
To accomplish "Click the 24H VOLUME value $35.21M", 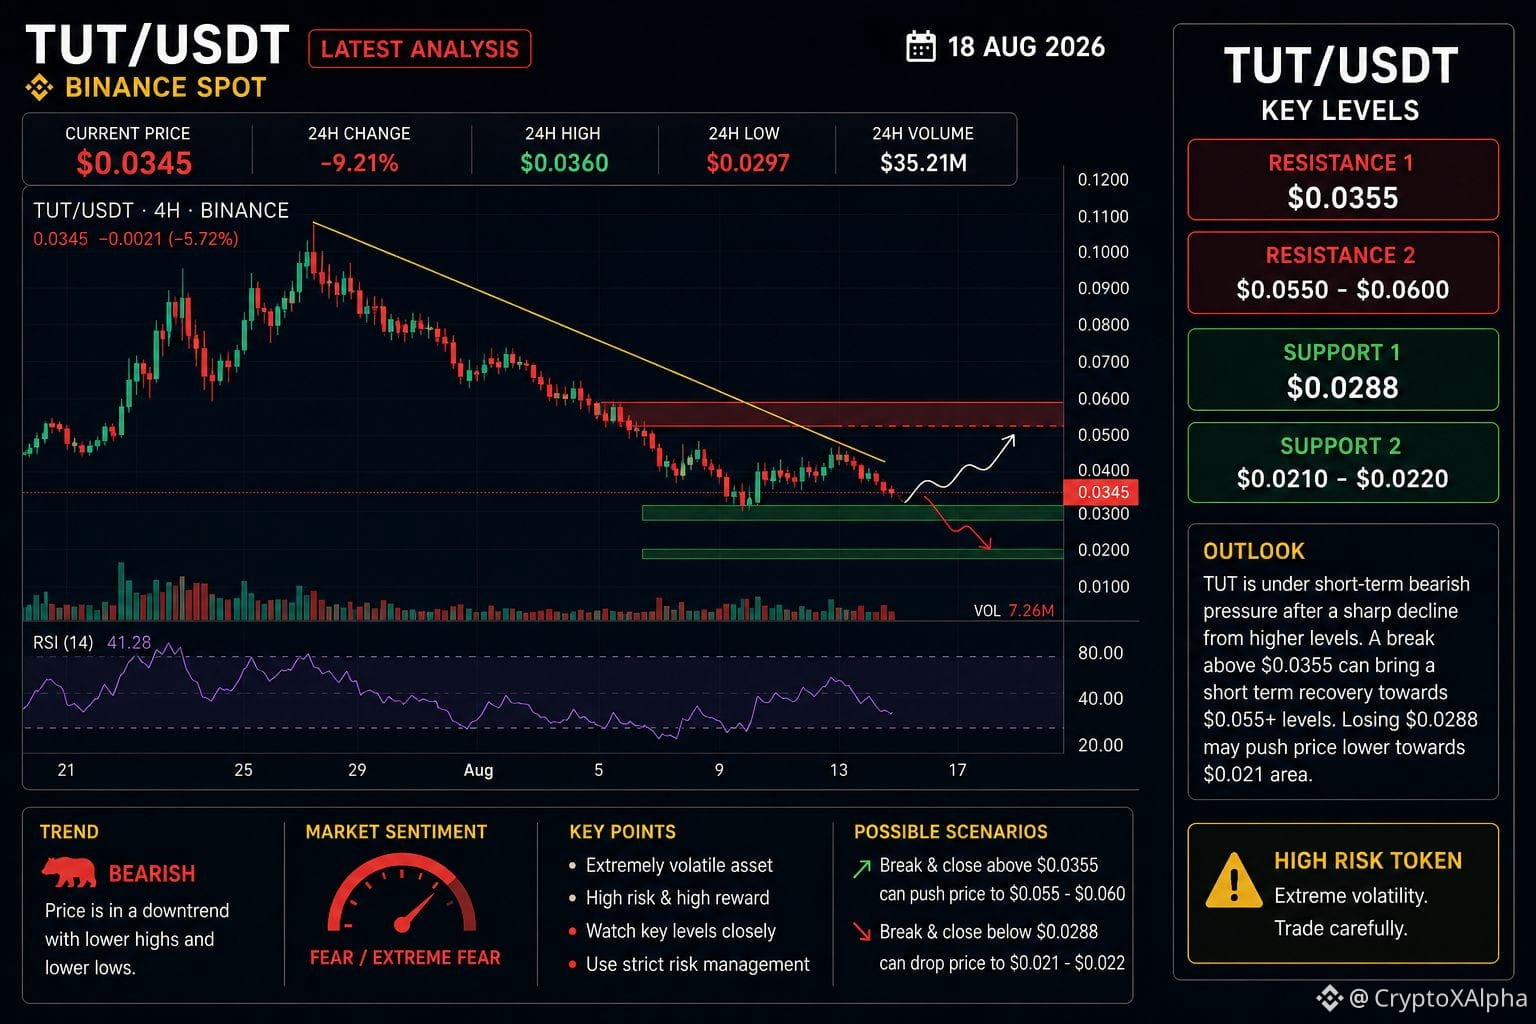I will pyautogui.click(x=923, y=163).
